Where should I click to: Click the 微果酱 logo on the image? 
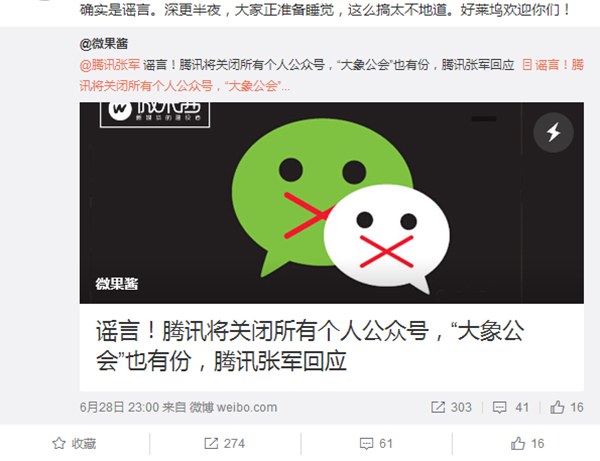[155, 114]
